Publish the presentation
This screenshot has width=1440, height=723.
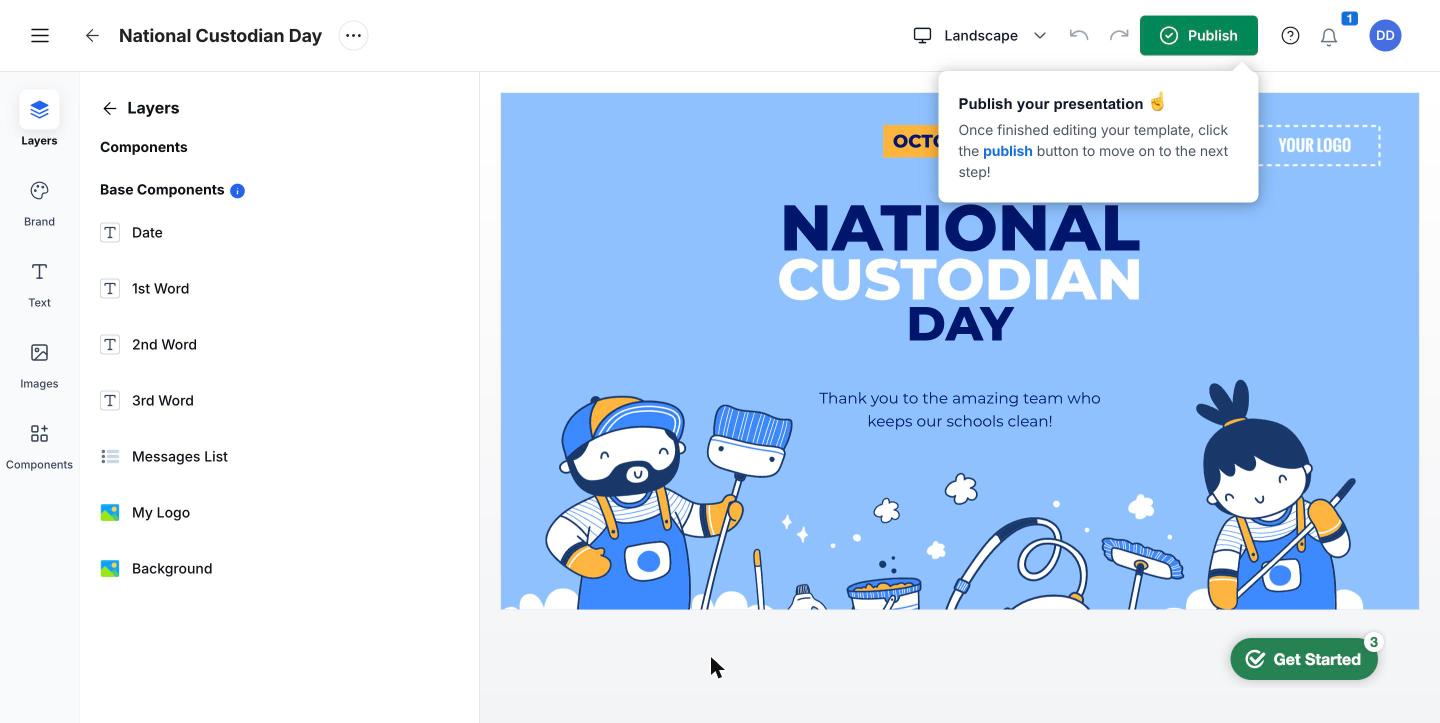point(1199,36)
